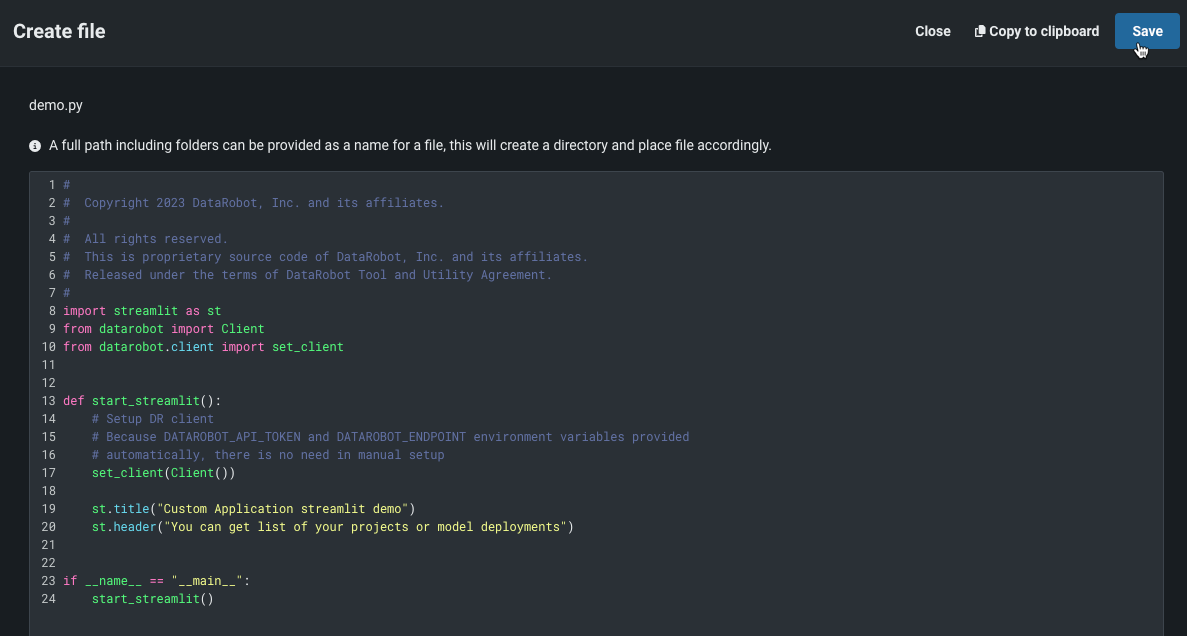Image resolution: width=1187 pixels, height=636 pixels.
Task: Click the info circle icon
Action: pos(35,146)
